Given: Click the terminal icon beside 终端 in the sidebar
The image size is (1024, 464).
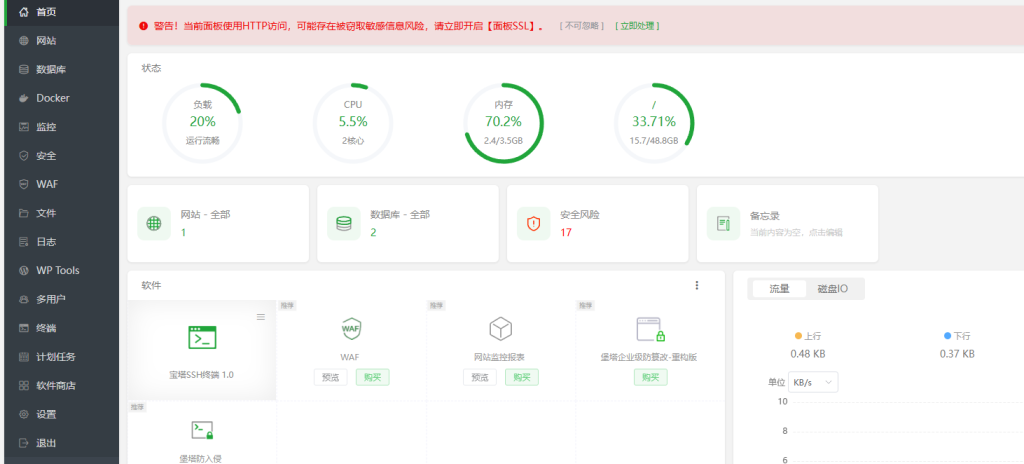Looking at the screenshot, I should pyautogui.click(x=24, y=328).
